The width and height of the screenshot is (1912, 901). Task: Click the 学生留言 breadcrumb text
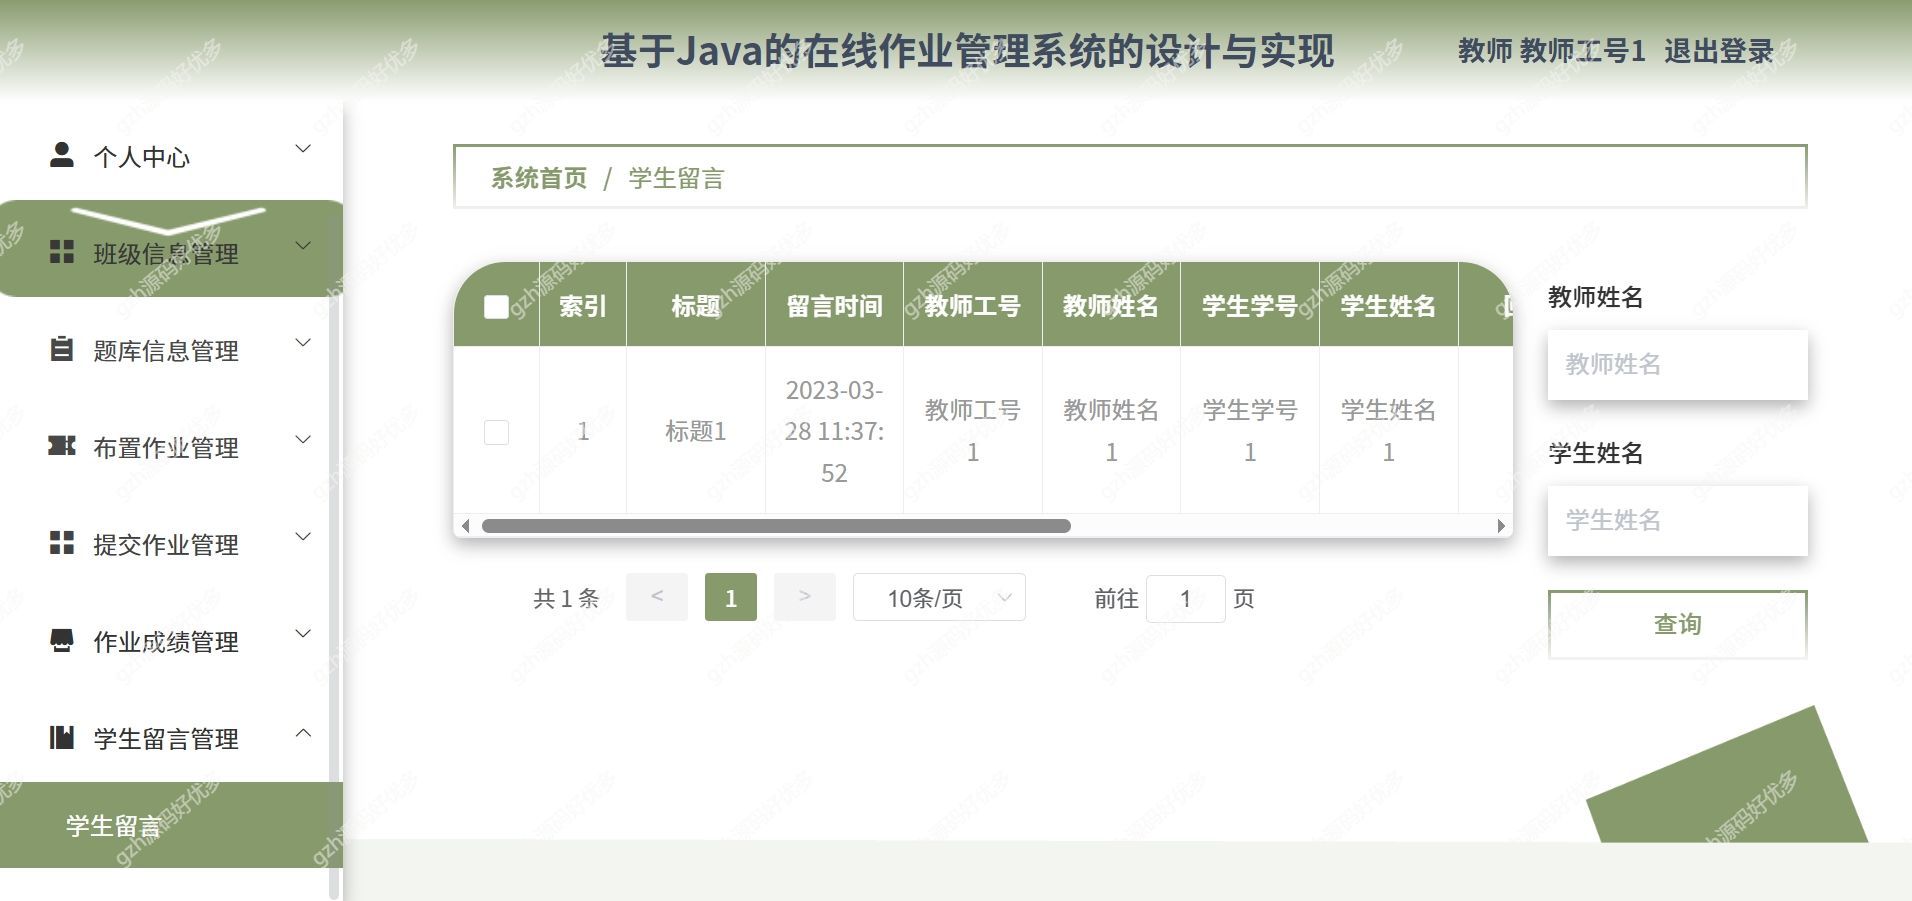(676, 178)
